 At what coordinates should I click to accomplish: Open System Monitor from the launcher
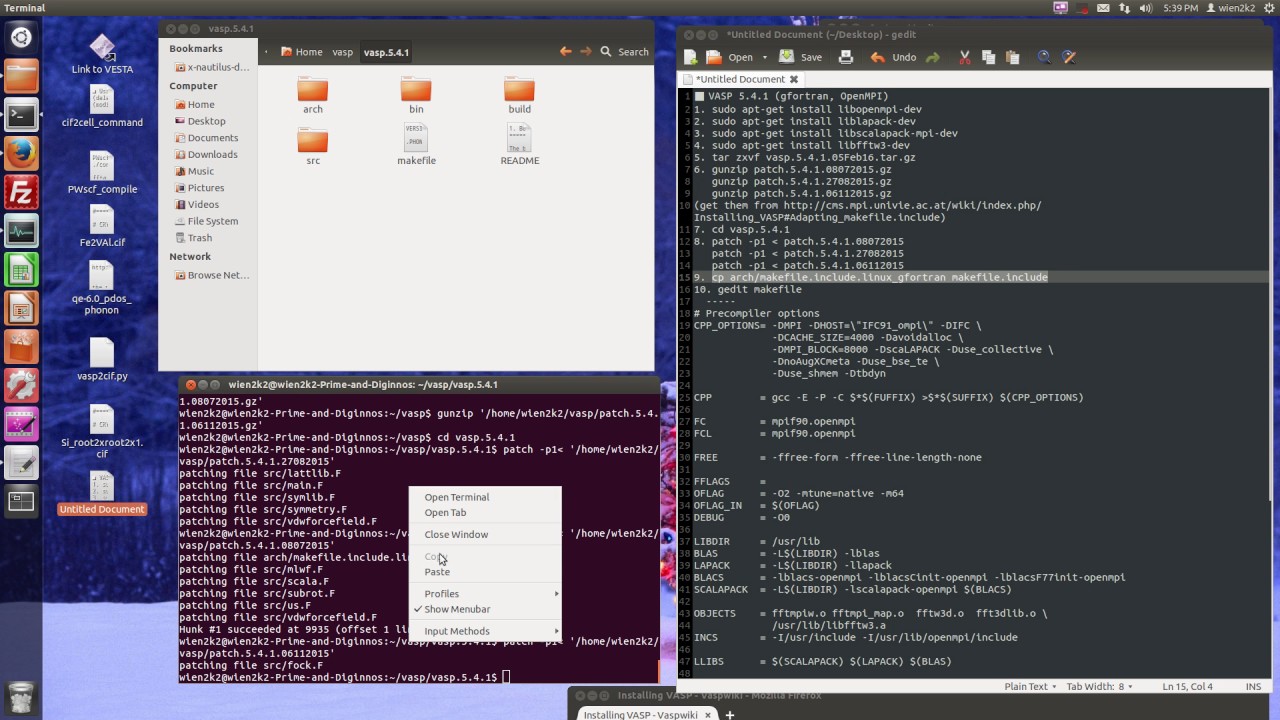click(21, 231)
